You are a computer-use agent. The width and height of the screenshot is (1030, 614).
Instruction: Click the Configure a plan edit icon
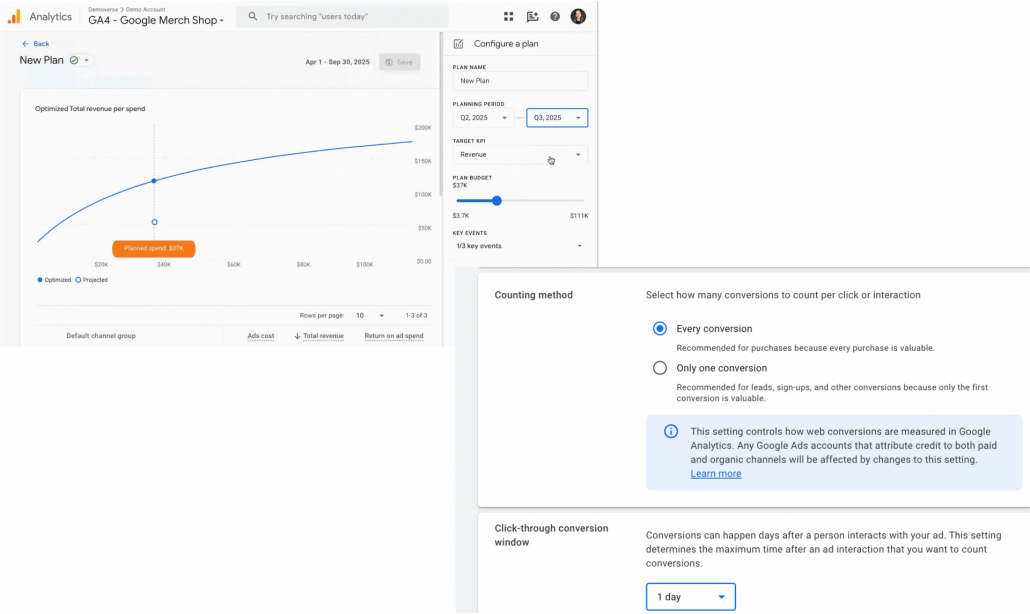458,44
